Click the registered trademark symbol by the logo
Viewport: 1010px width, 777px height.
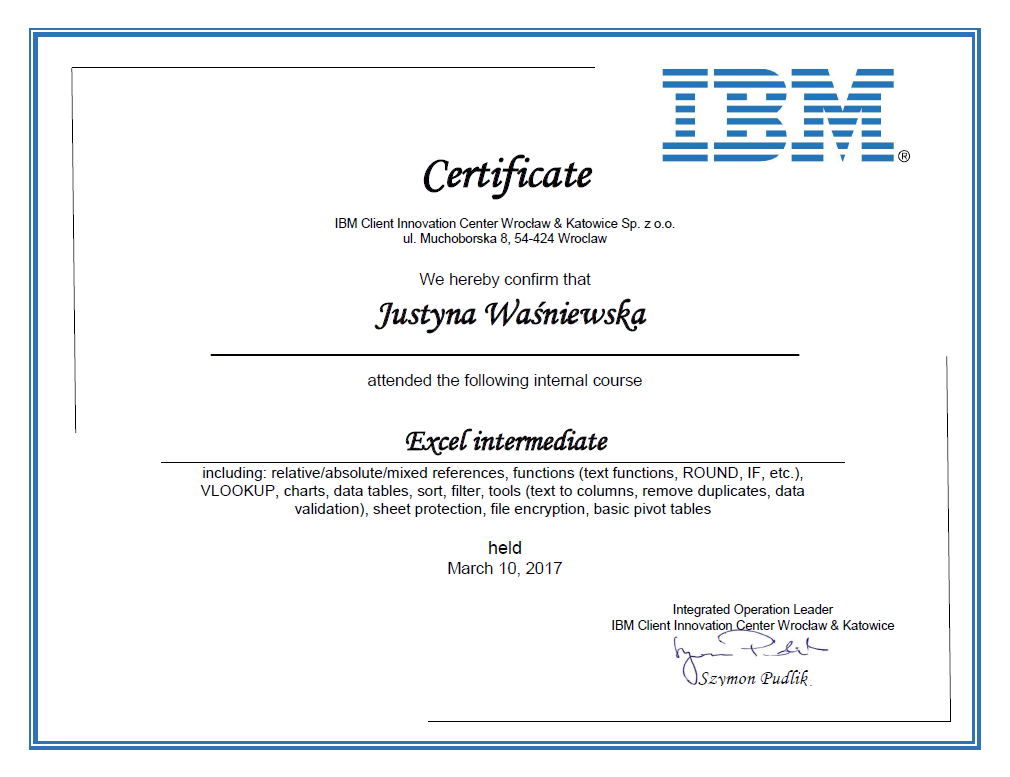click(904, 157)
